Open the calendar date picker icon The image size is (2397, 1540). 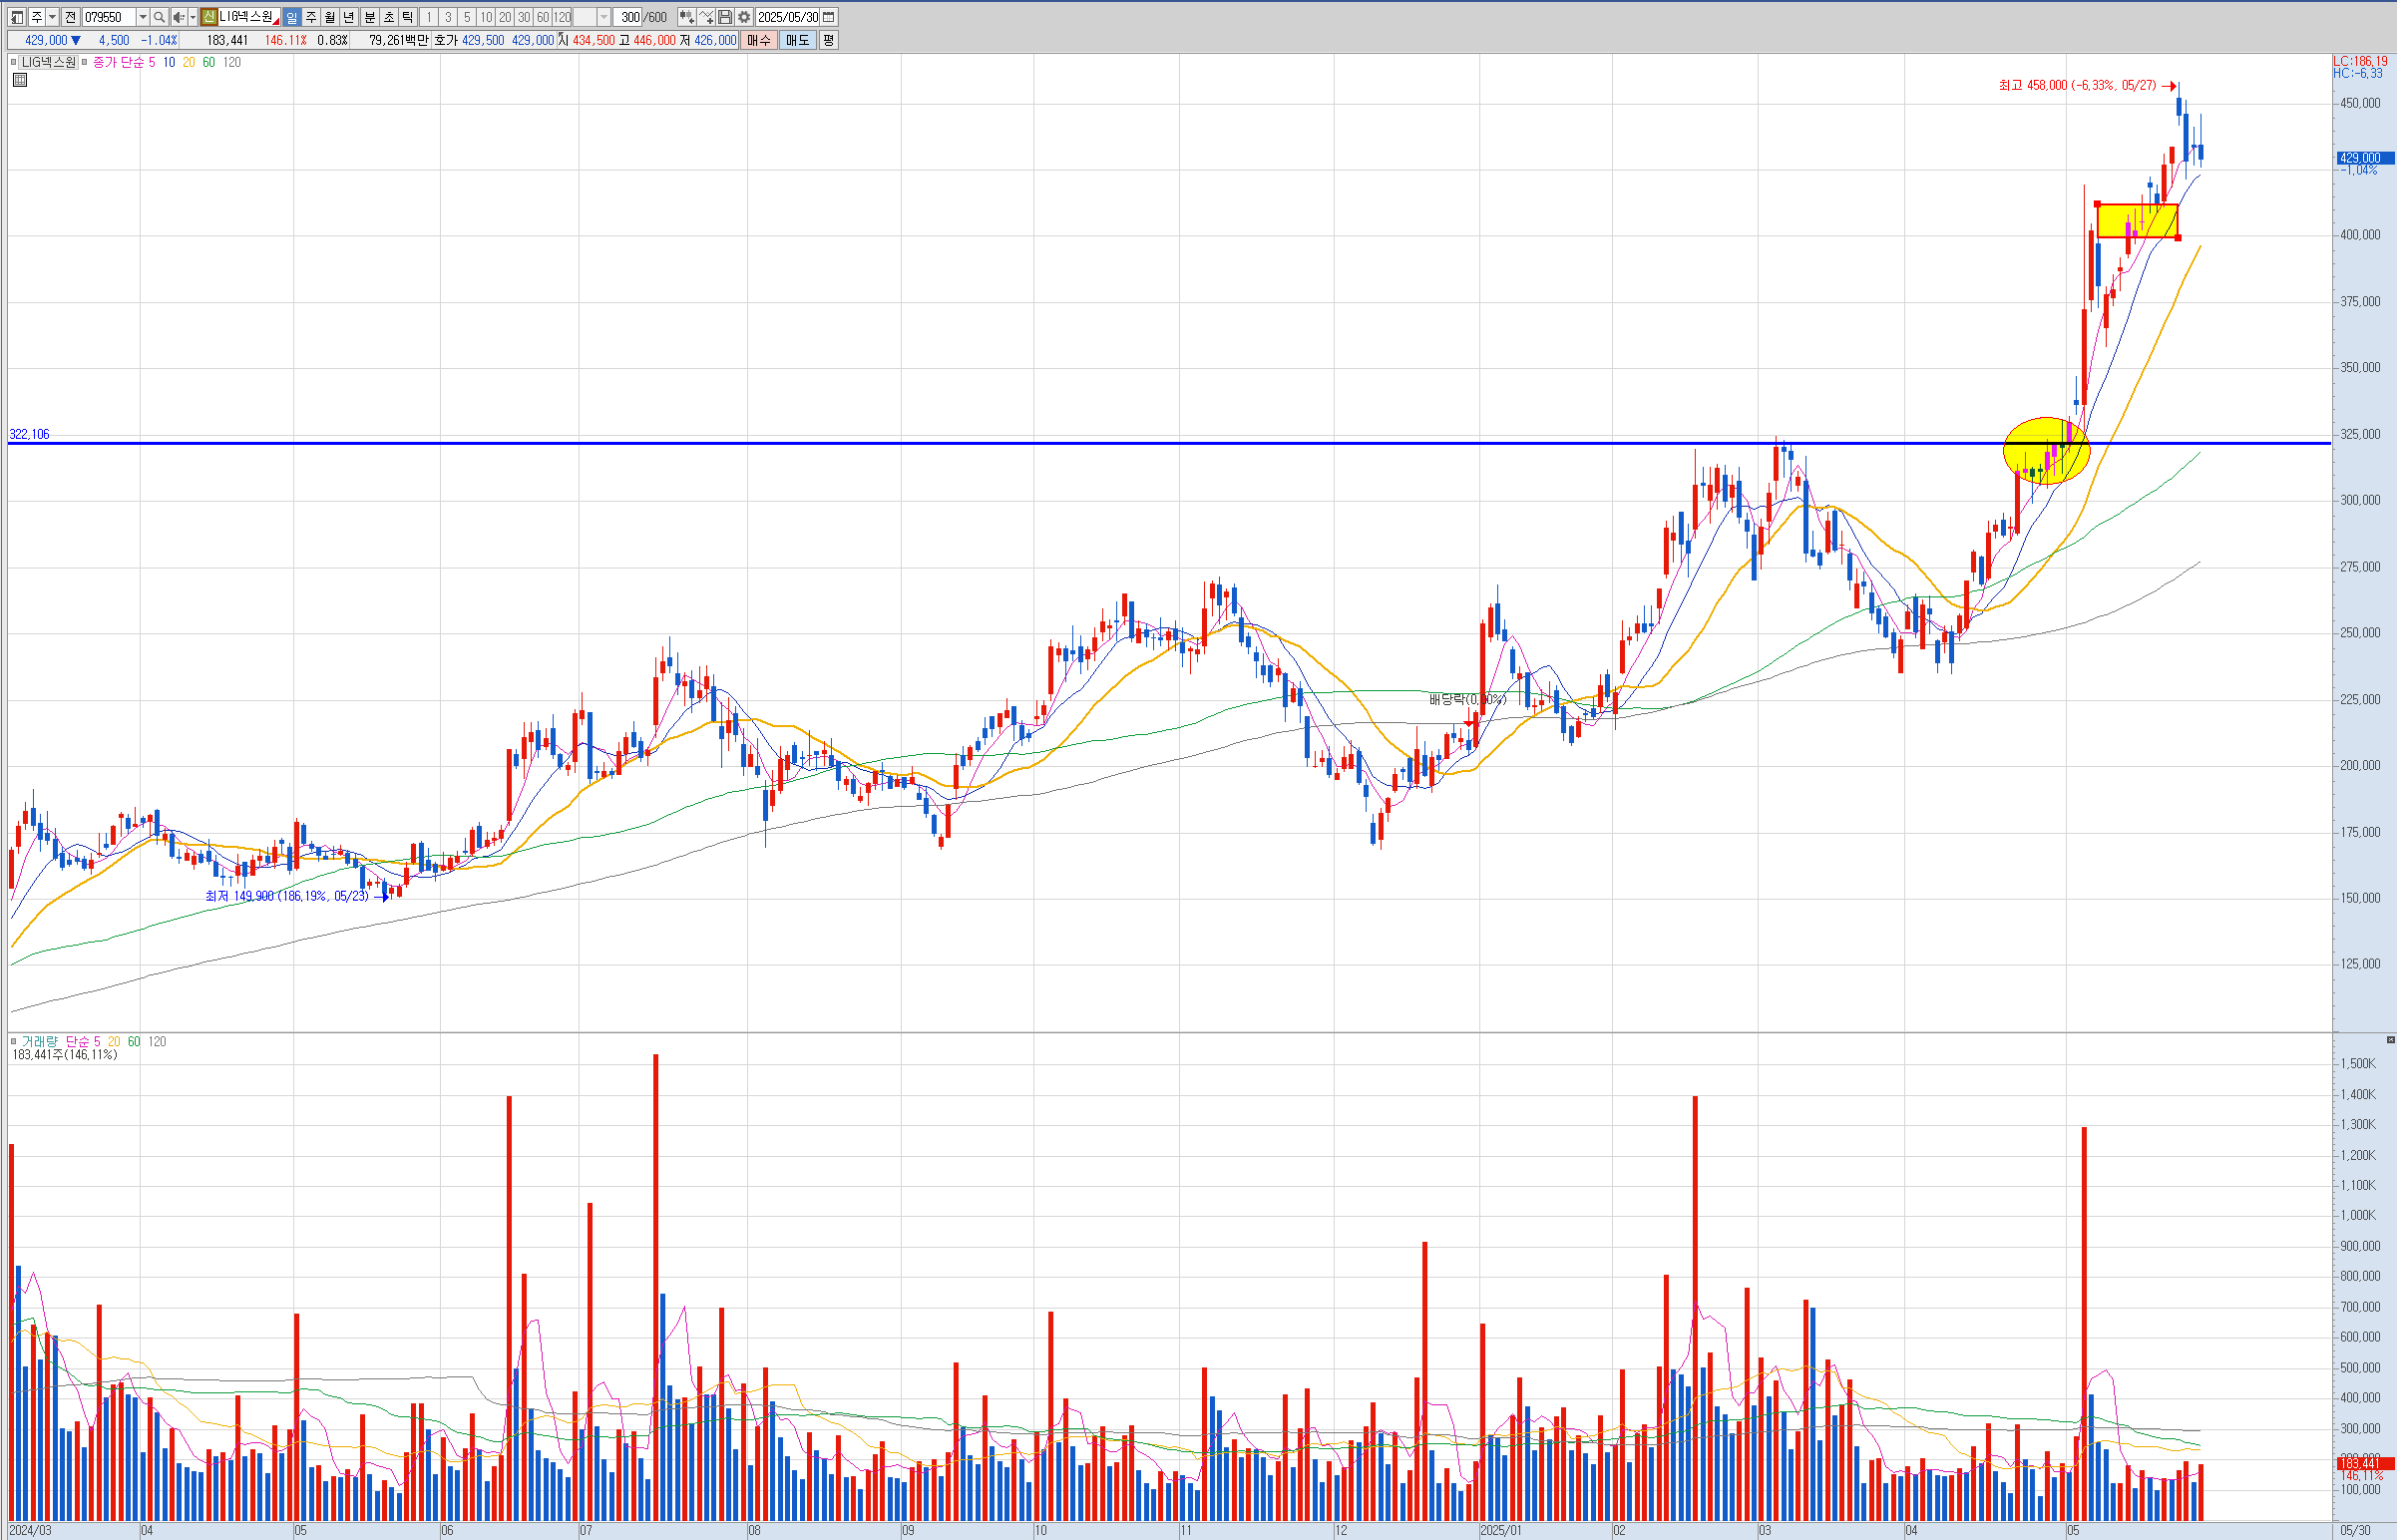pos(829,17)
